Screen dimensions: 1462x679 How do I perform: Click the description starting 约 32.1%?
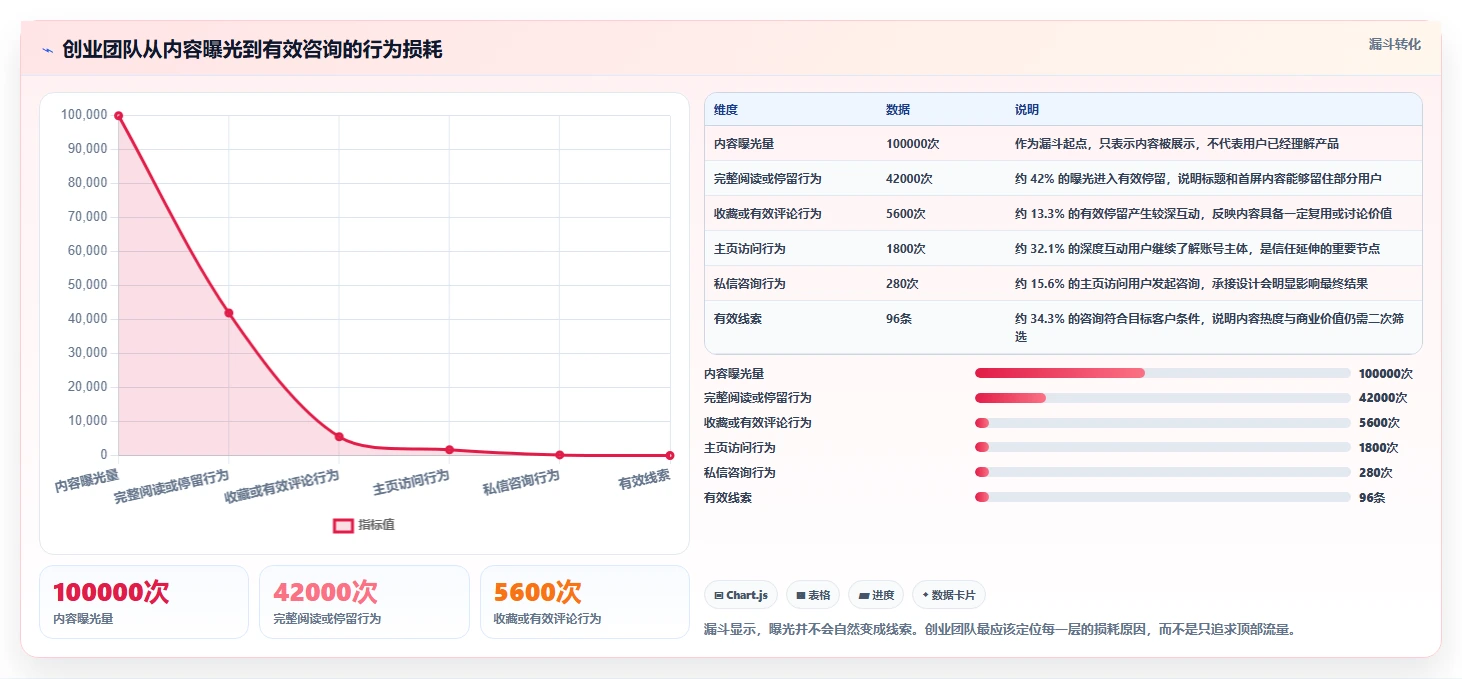click(1197, 249)
